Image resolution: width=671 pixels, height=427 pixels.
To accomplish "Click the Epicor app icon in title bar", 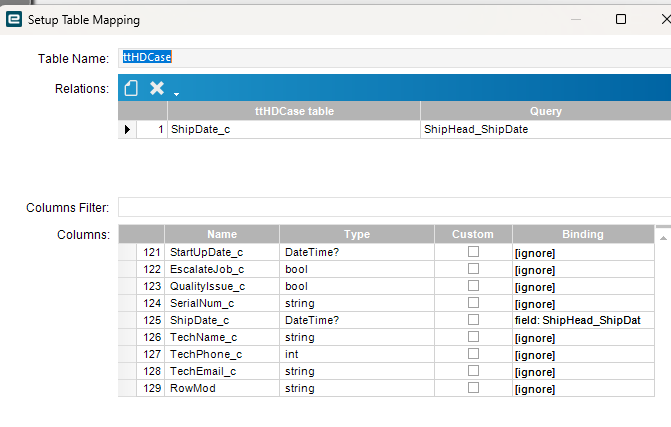I will tap(14, 19).
